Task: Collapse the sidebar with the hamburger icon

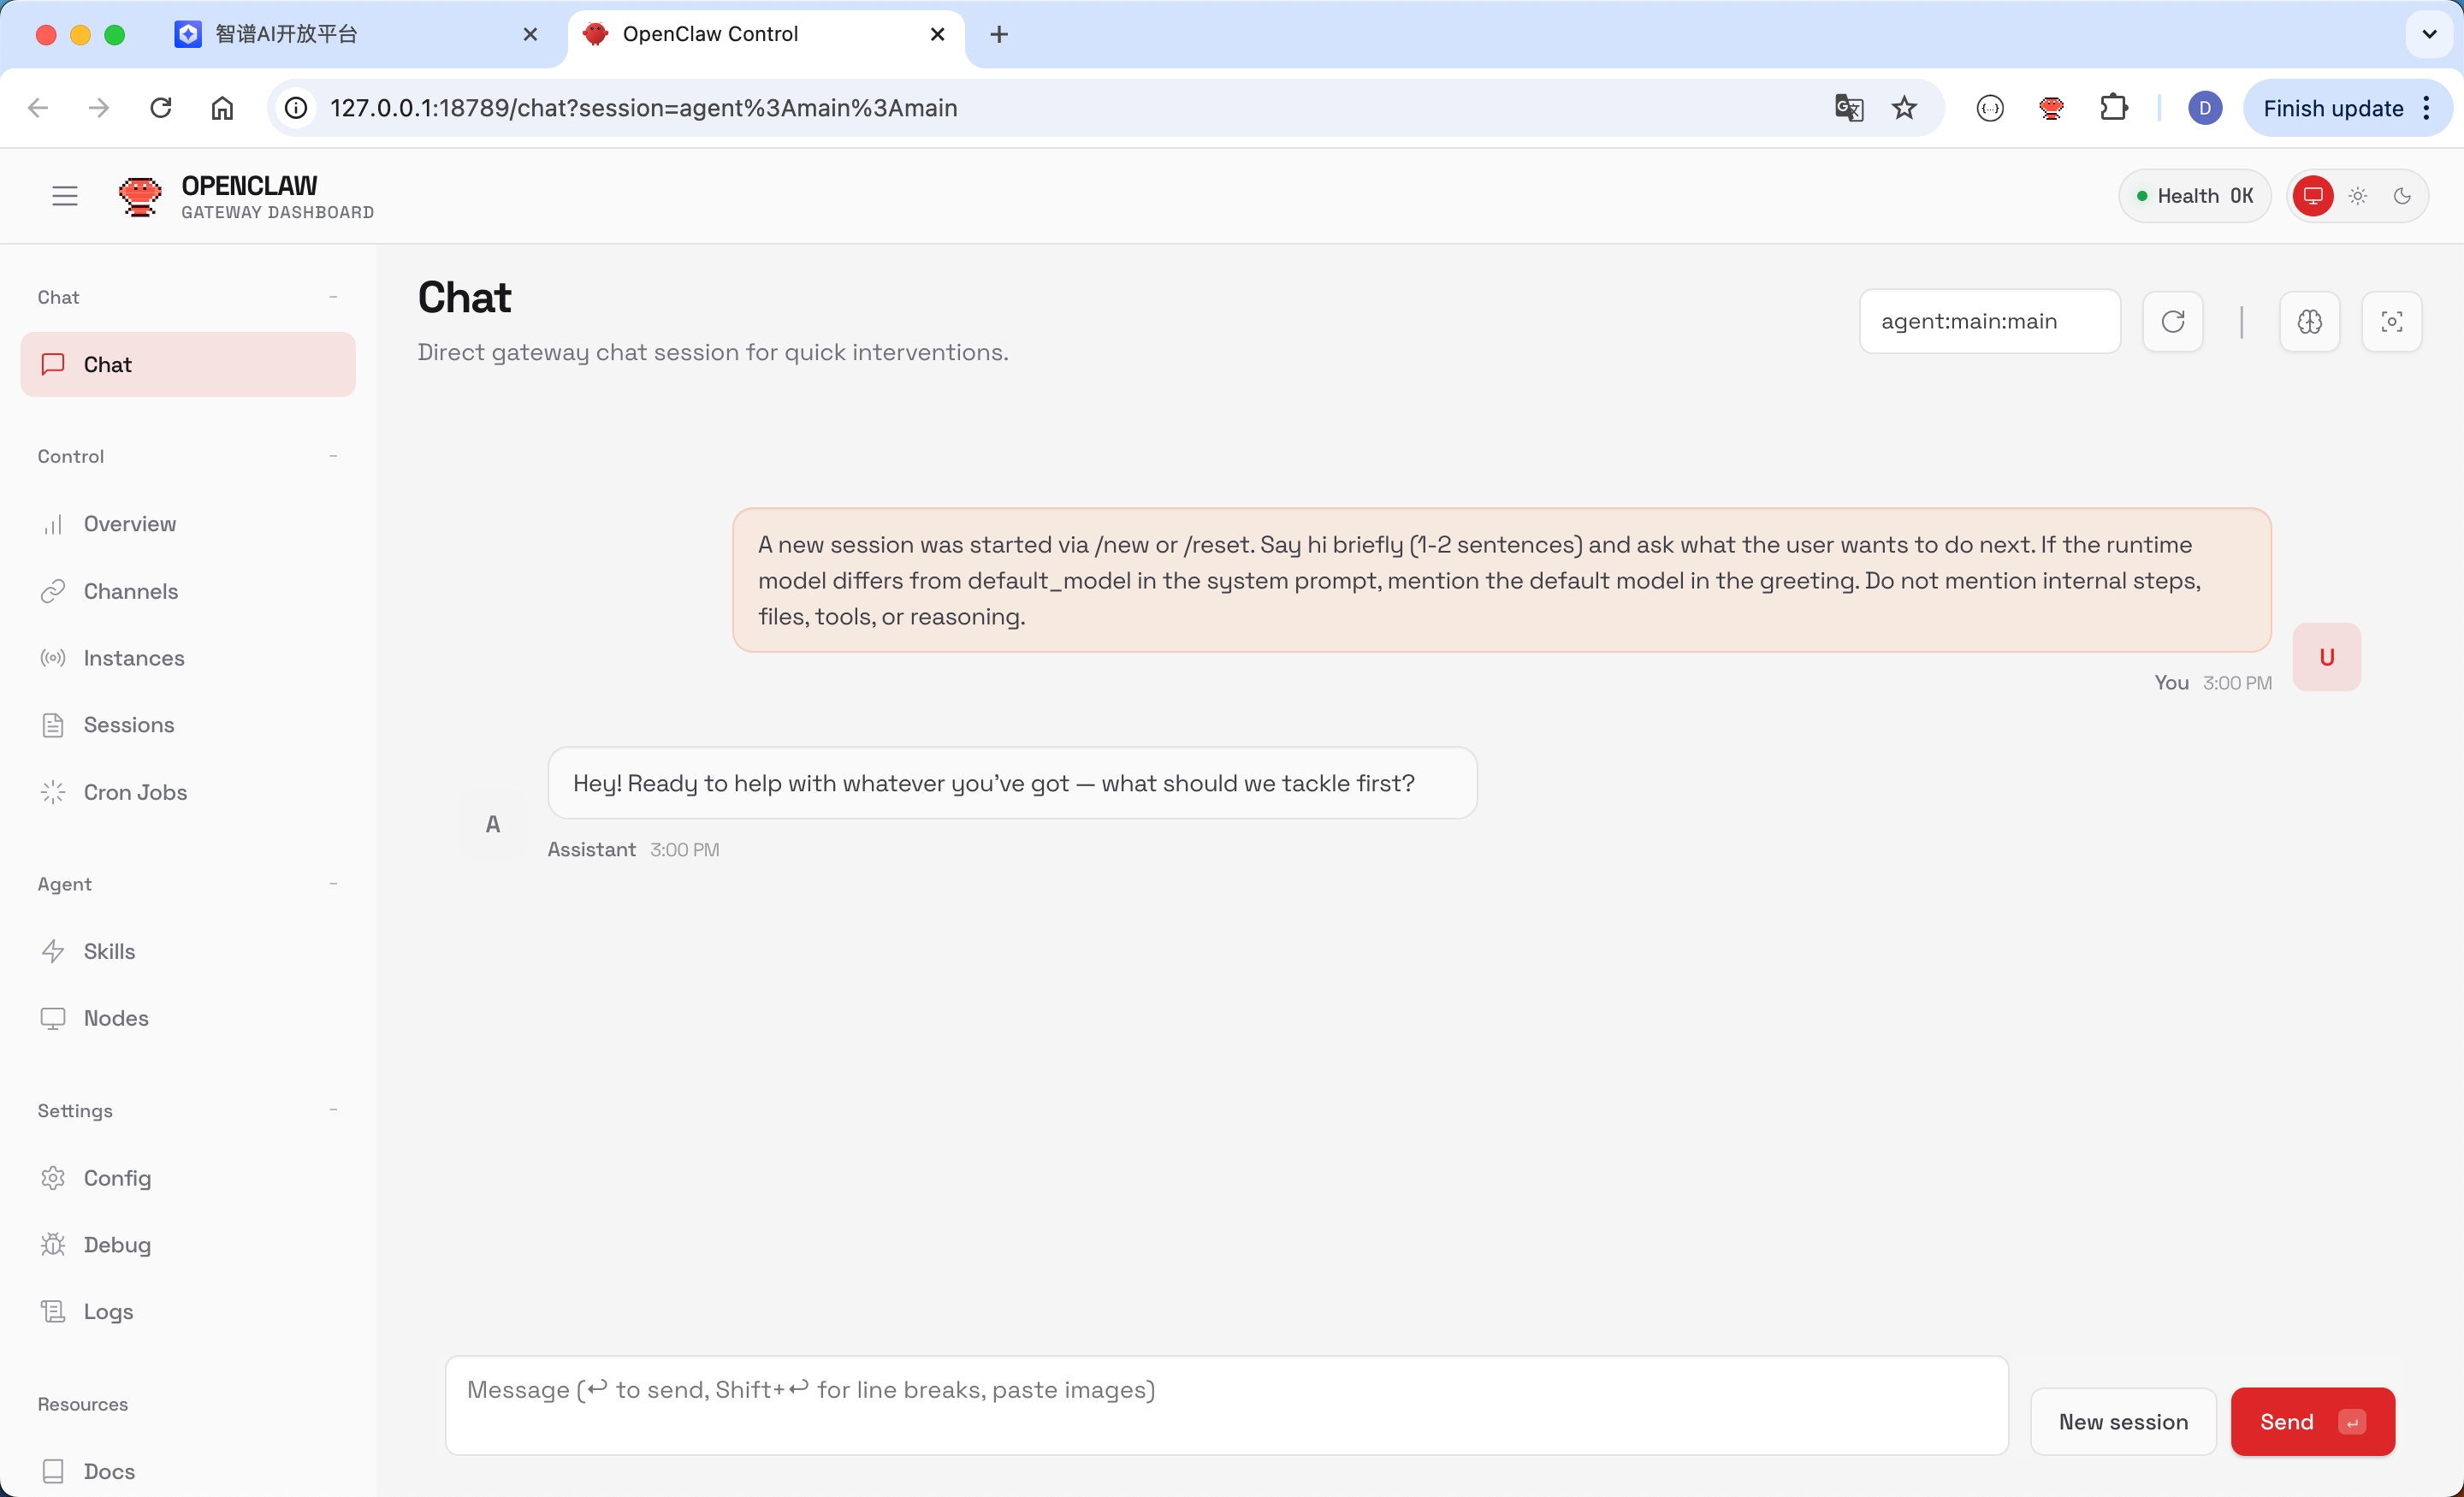Action: pos(64,195)
